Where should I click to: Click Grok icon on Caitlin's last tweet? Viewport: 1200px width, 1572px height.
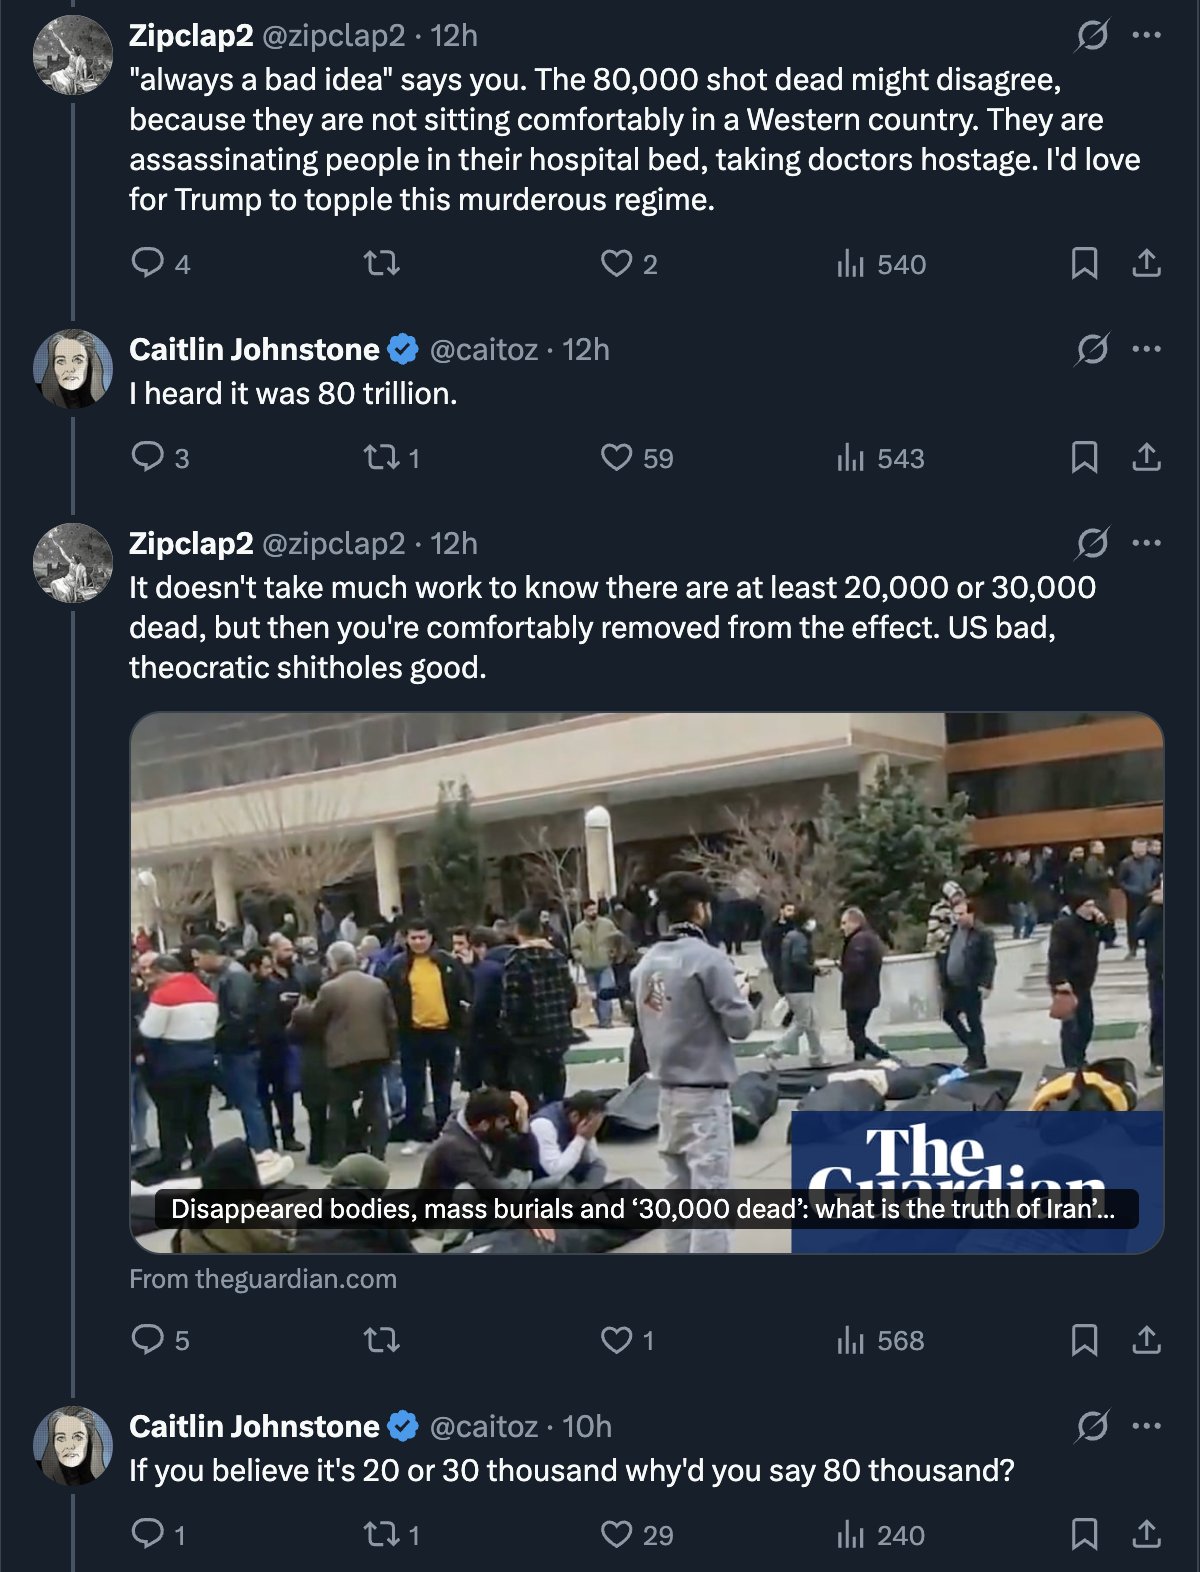coord(1091,1427)
